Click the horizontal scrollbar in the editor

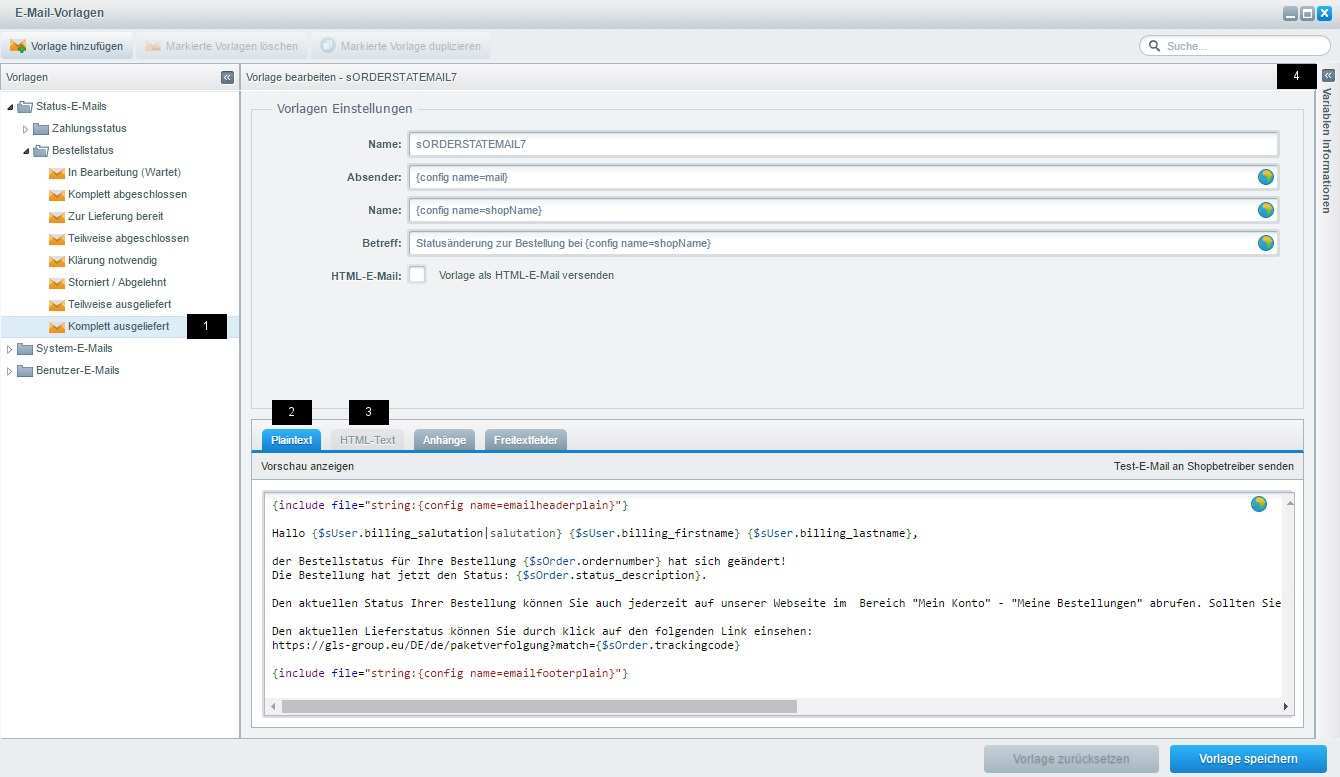tap(539, 706)
